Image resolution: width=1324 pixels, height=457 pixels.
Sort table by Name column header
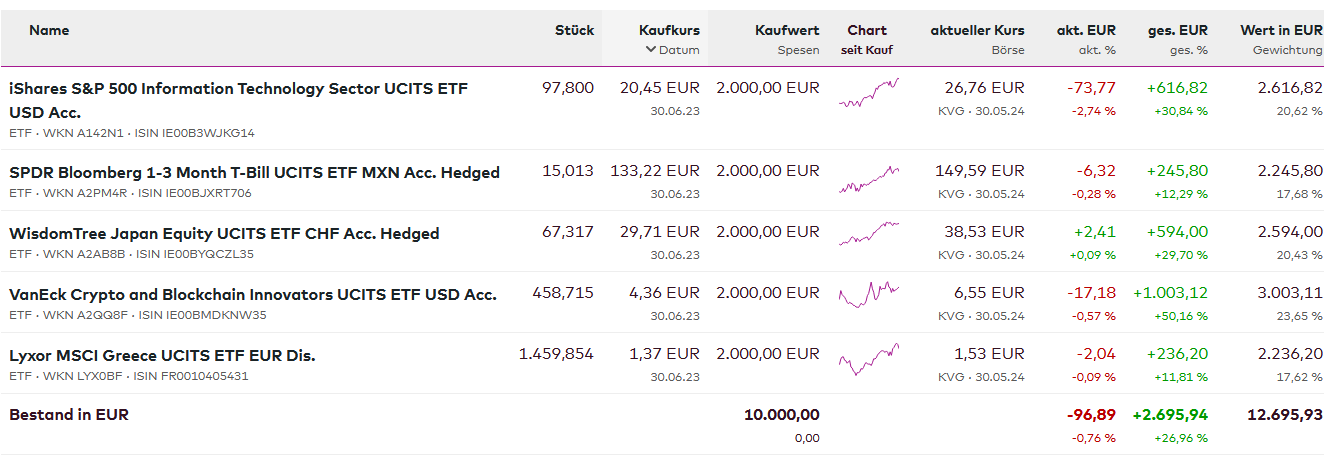click(x=49, y=30)
